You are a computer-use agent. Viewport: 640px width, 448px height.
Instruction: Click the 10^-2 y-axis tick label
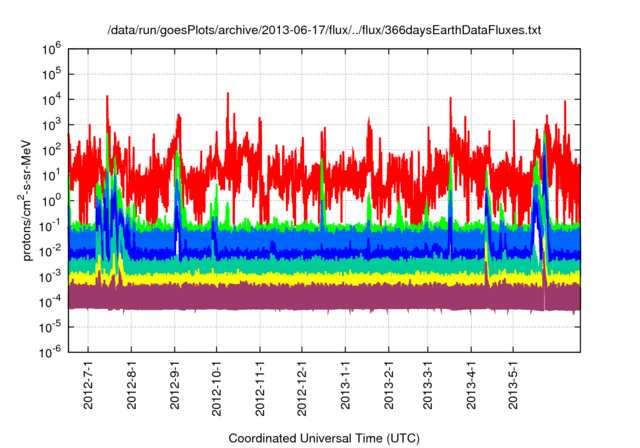[x=50, y=251]
